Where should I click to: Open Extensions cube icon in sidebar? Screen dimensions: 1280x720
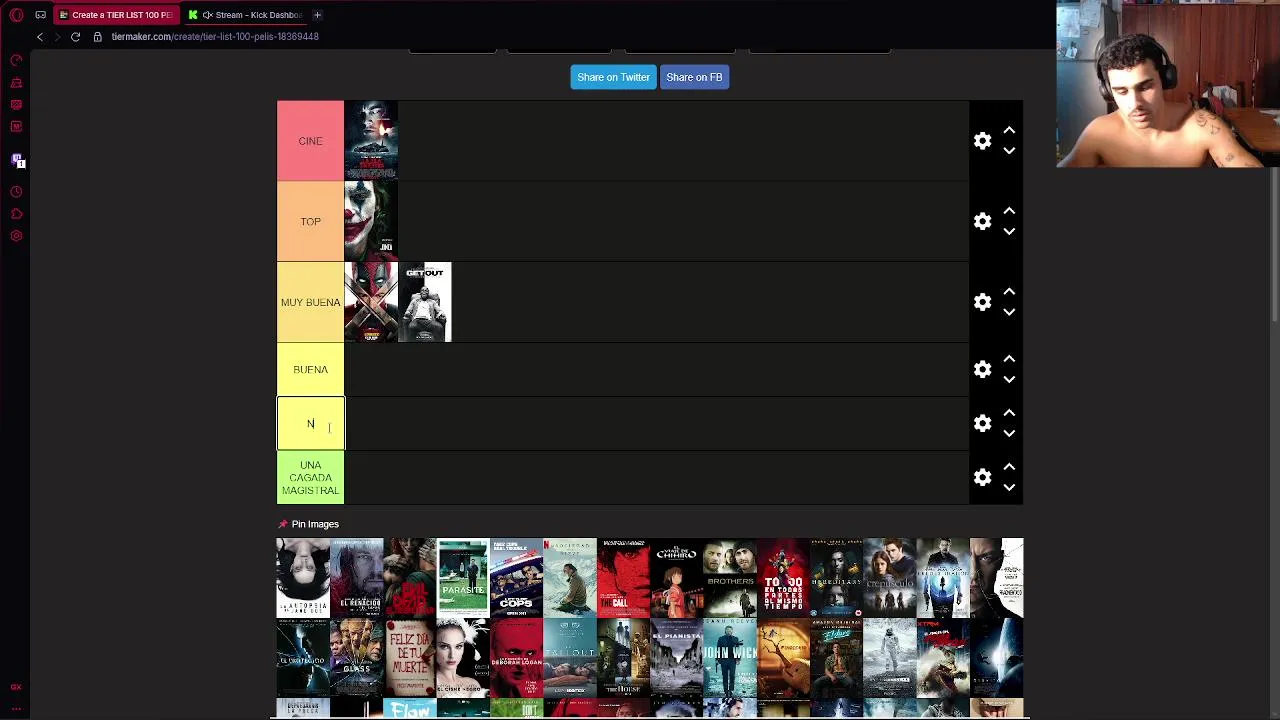tap(16, 214)
